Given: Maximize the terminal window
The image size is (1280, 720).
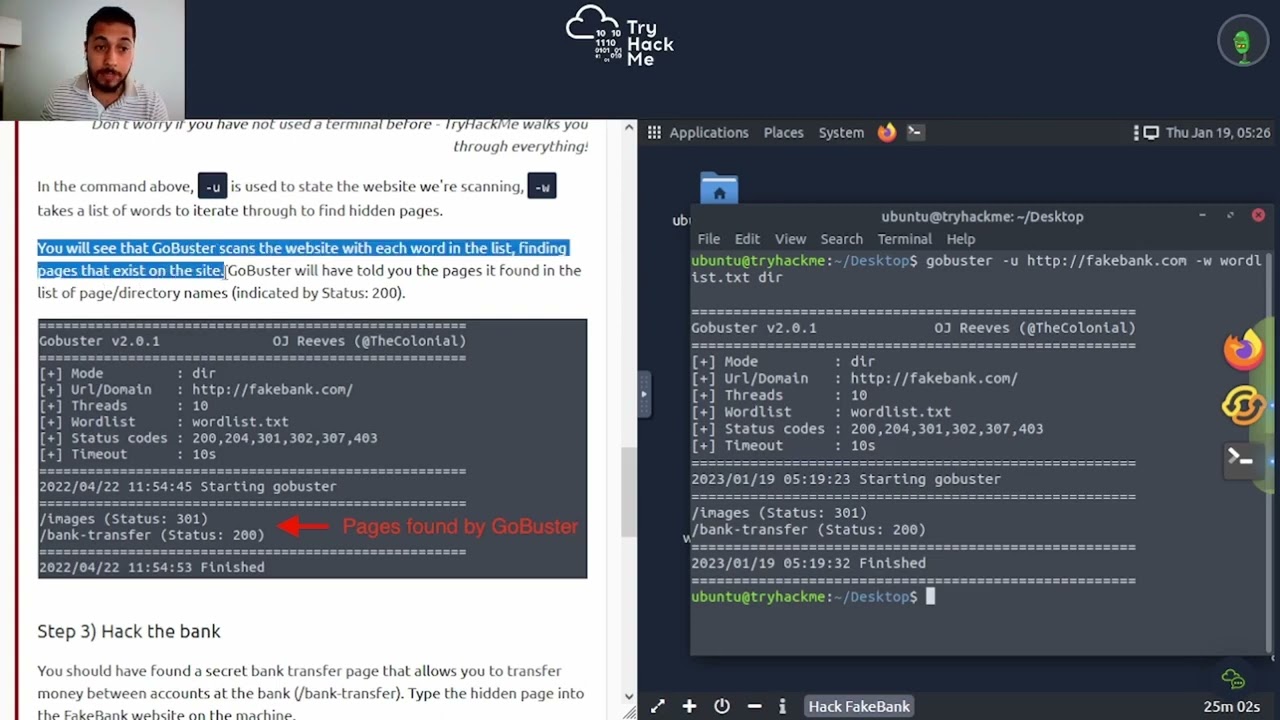Looking at the screenshot, I should [x=1230, y=215].
